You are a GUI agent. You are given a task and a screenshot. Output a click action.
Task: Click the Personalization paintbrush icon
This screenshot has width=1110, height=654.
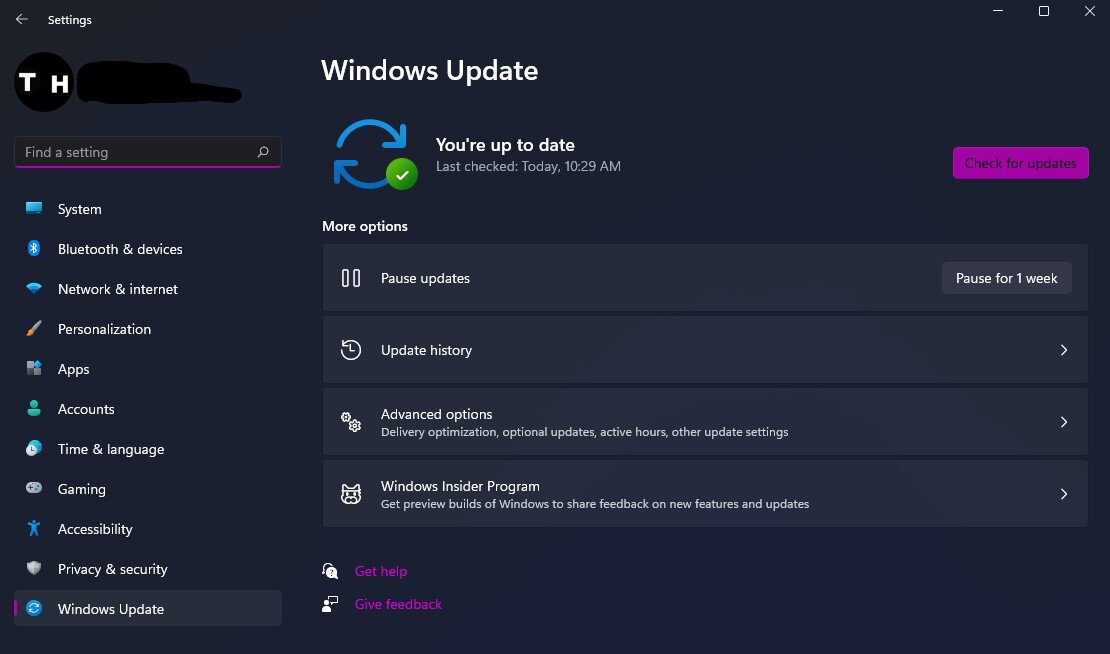[x=34, y=328]
